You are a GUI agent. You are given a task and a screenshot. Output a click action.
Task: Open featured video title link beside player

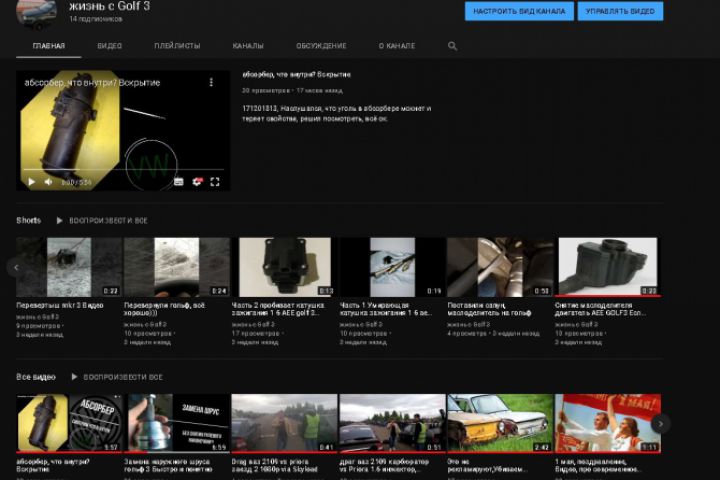297,74
